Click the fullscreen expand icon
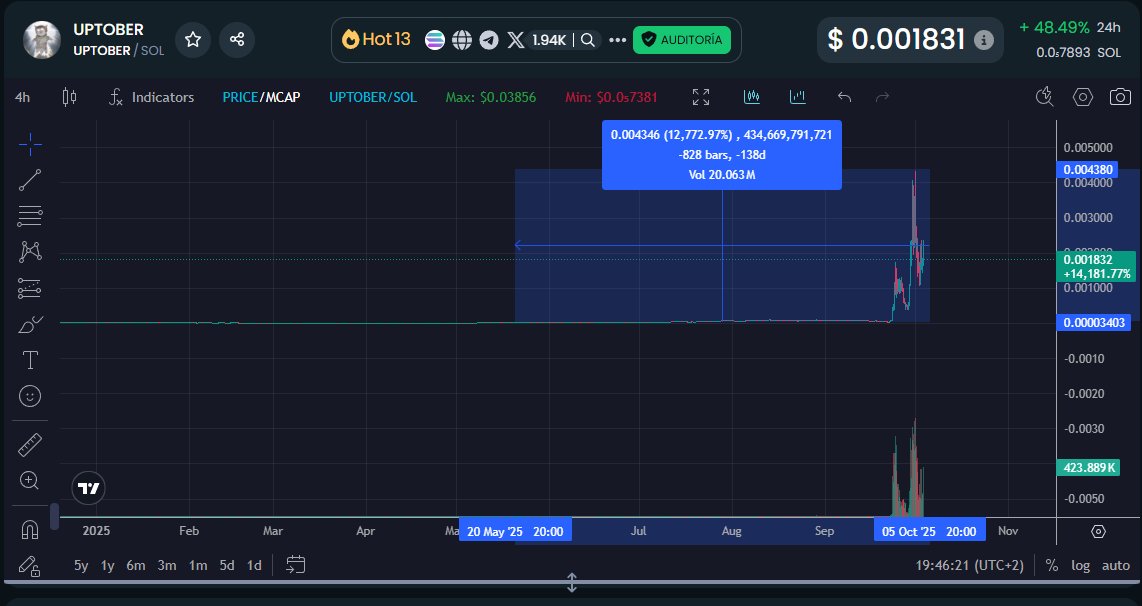The height and width of the screenshot is (606, 1142). coord(701,97)
